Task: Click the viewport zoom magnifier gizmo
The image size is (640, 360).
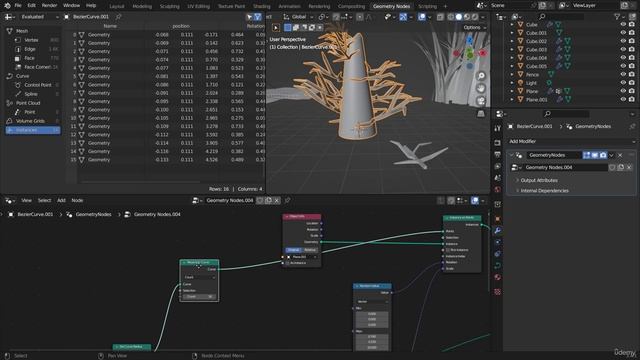Action: click(x=481, y=76)
